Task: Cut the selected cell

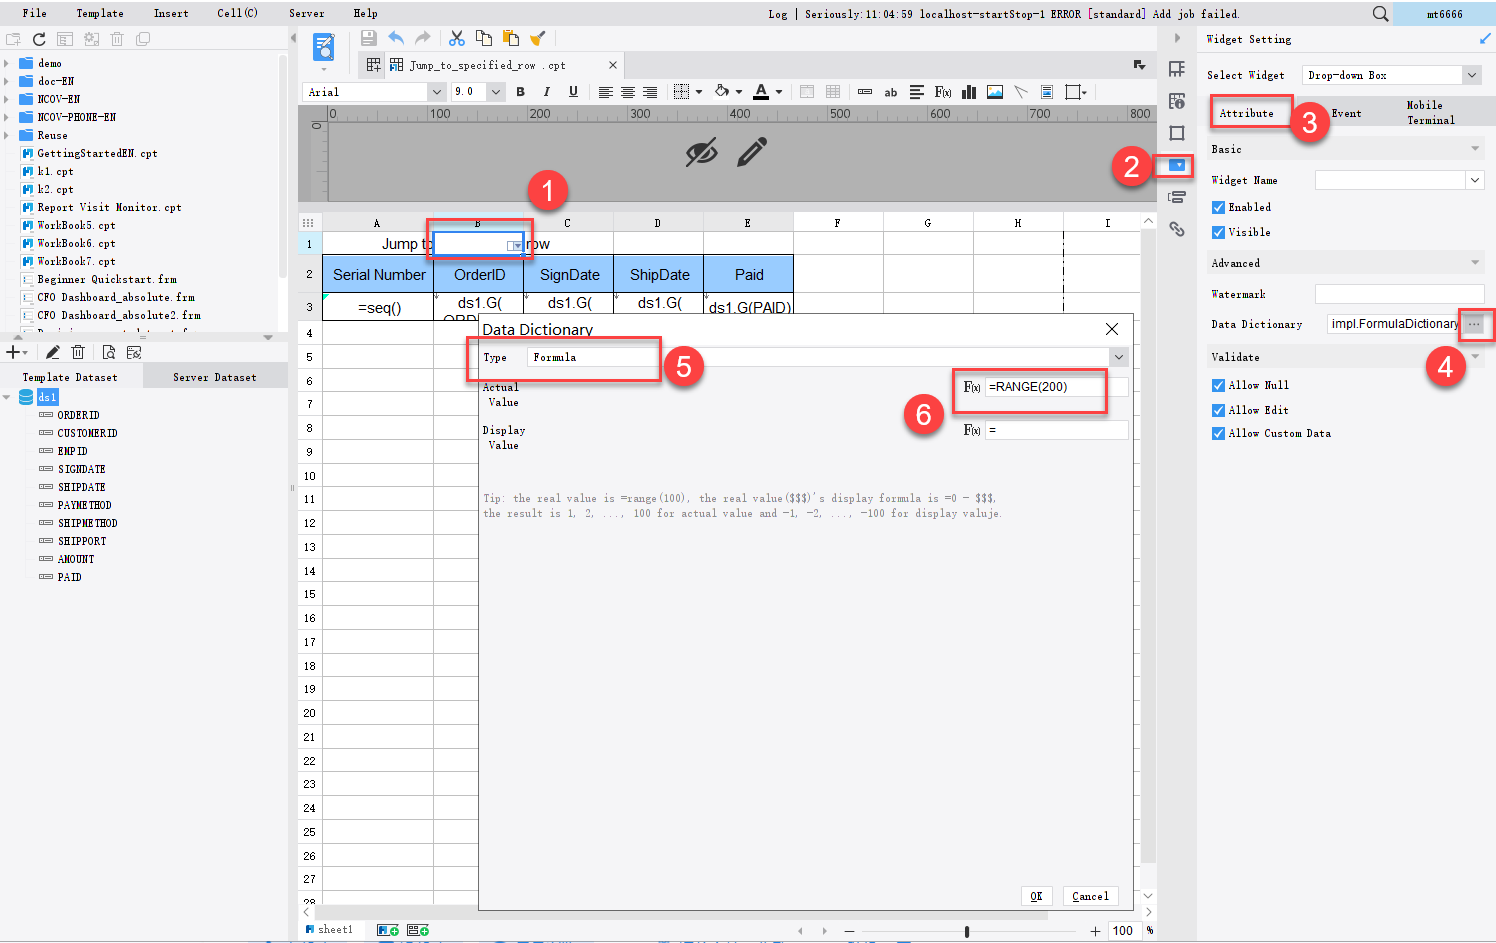Action: coord(457,38)
